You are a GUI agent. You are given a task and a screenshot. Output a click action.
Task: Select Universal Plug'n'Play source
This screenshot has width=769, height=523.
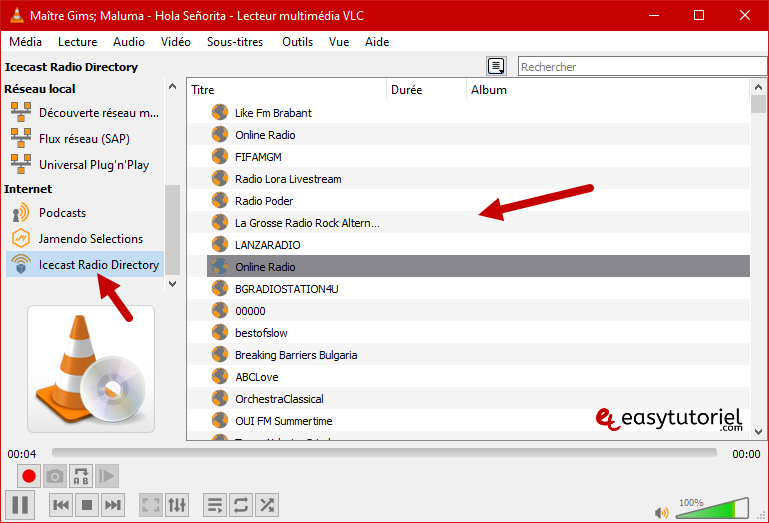tap(85, 164)
